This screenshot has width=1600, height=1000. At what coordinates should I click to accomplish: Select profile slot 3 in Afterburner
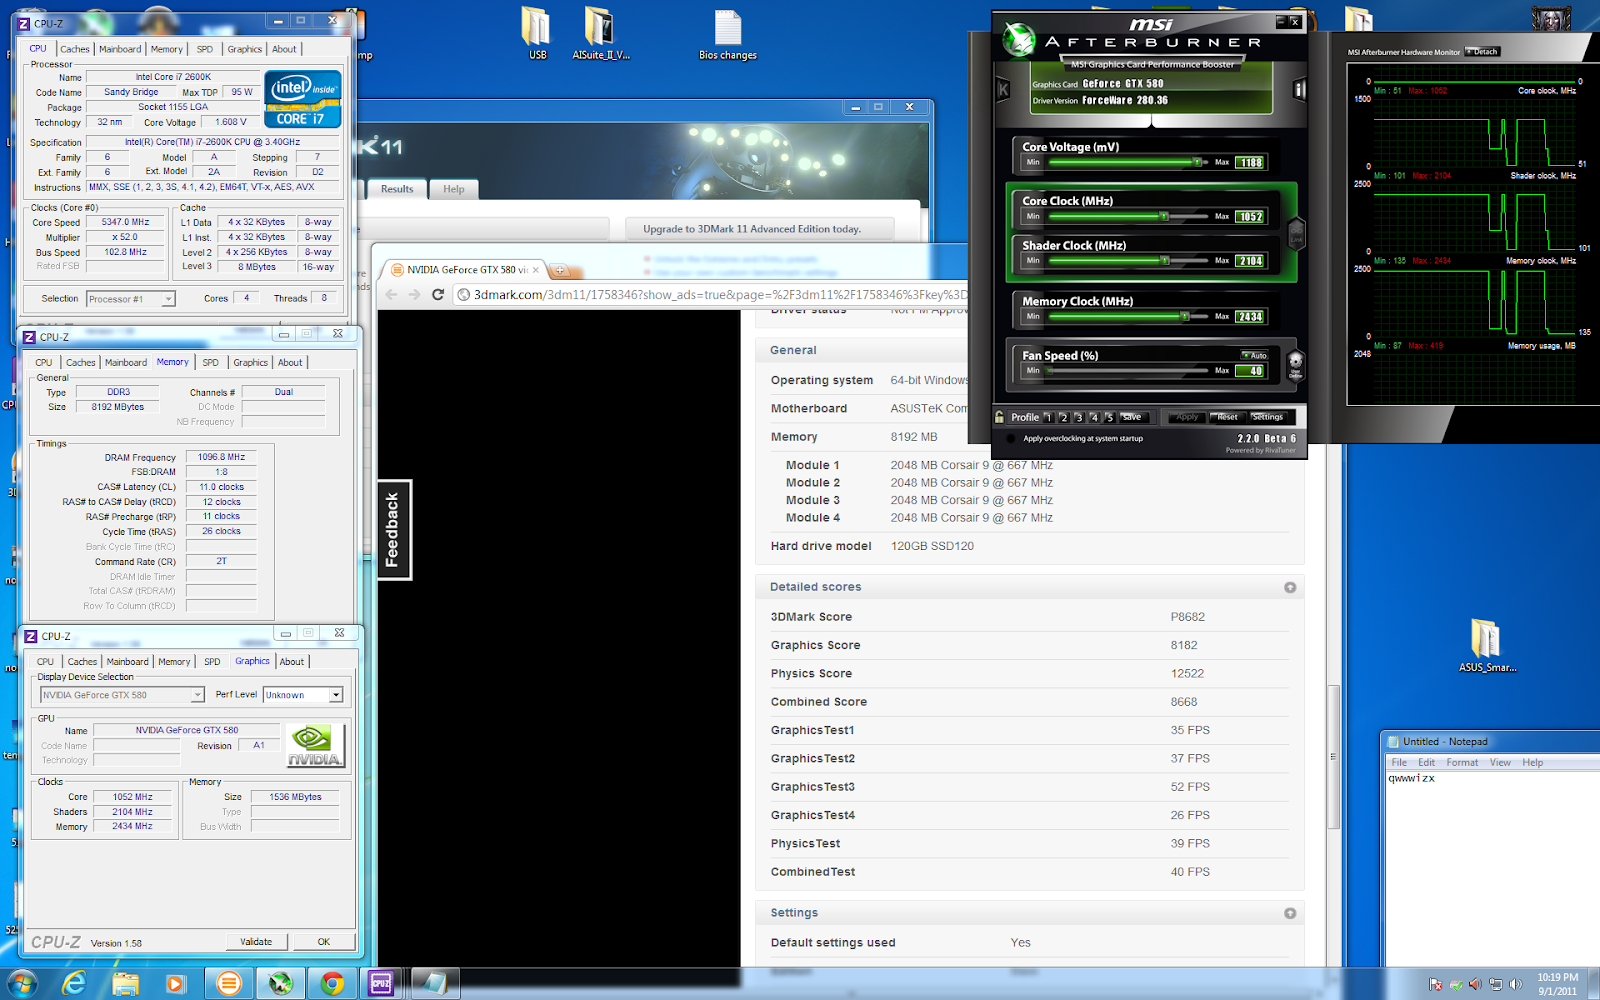[1079, 417]
